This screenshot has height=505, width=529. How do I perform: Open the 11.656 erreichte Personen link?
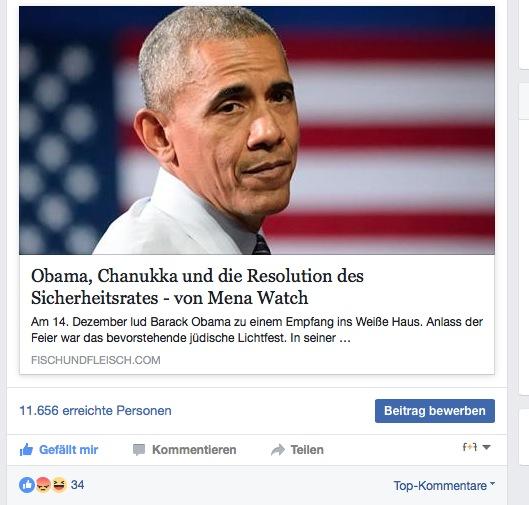coord(95,411)
